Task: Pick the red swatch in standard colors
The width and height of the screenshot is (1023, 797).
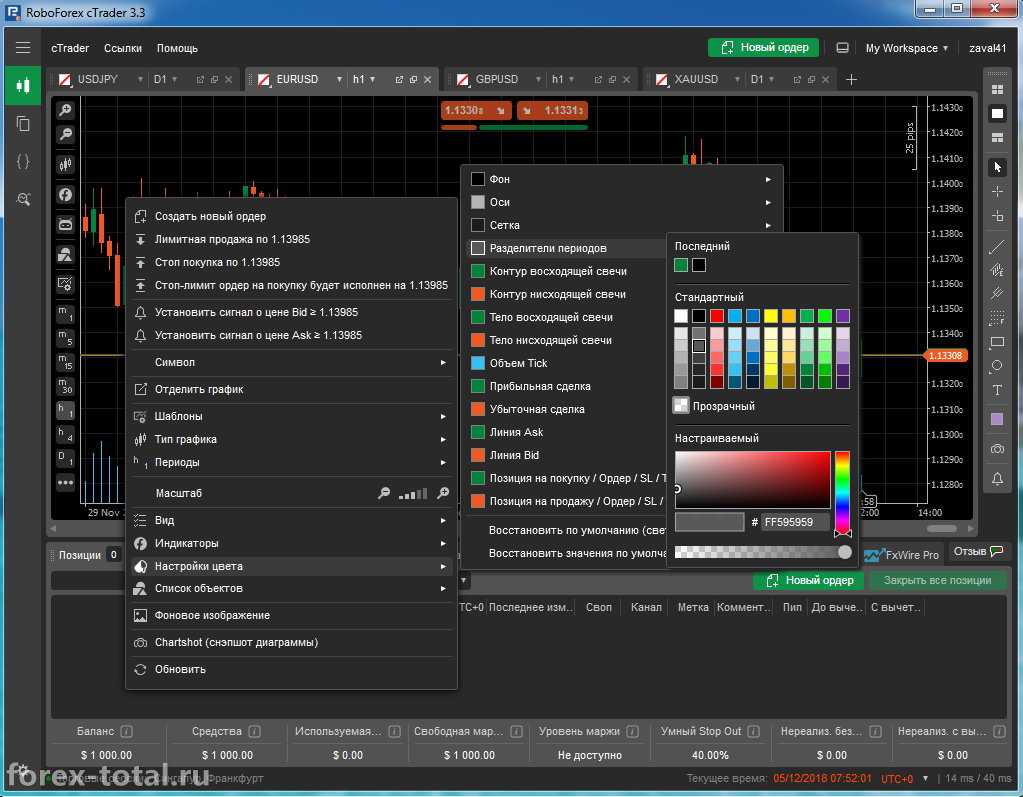Action: [x=717, y=316]
